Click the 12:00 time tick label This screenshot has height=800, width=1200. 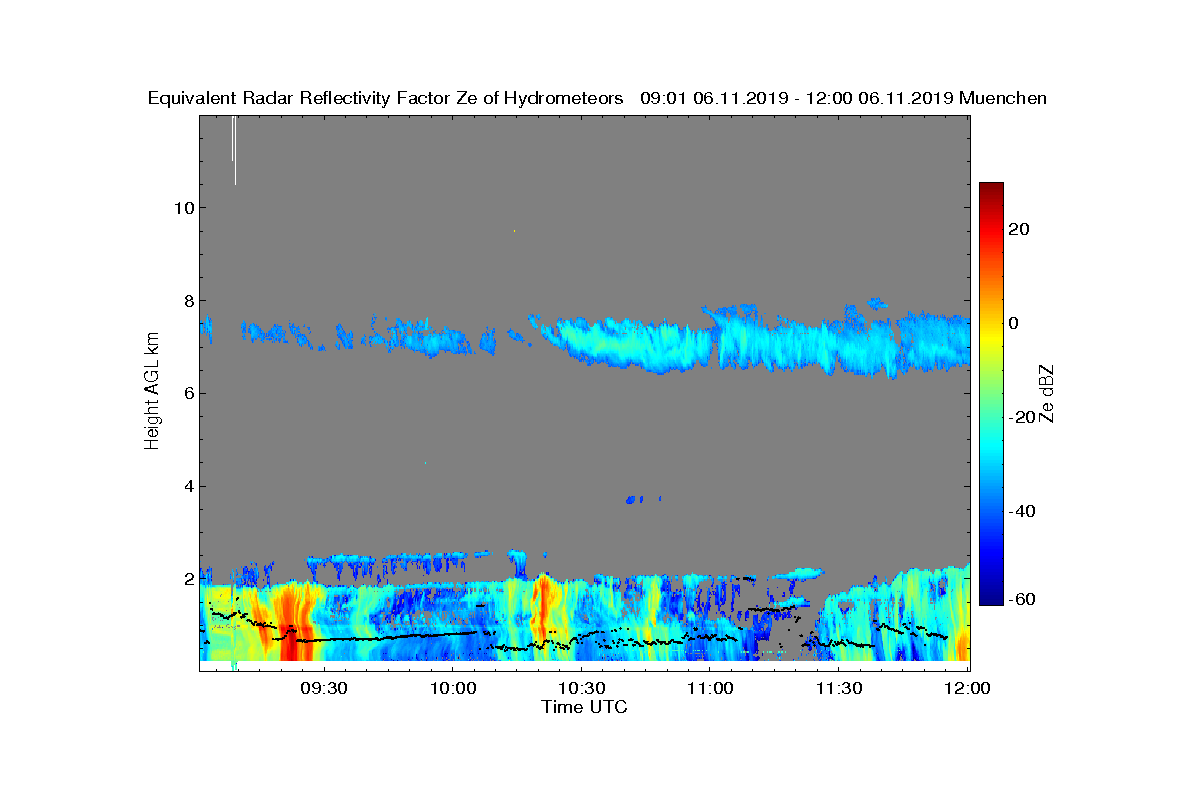click(966, 688)
